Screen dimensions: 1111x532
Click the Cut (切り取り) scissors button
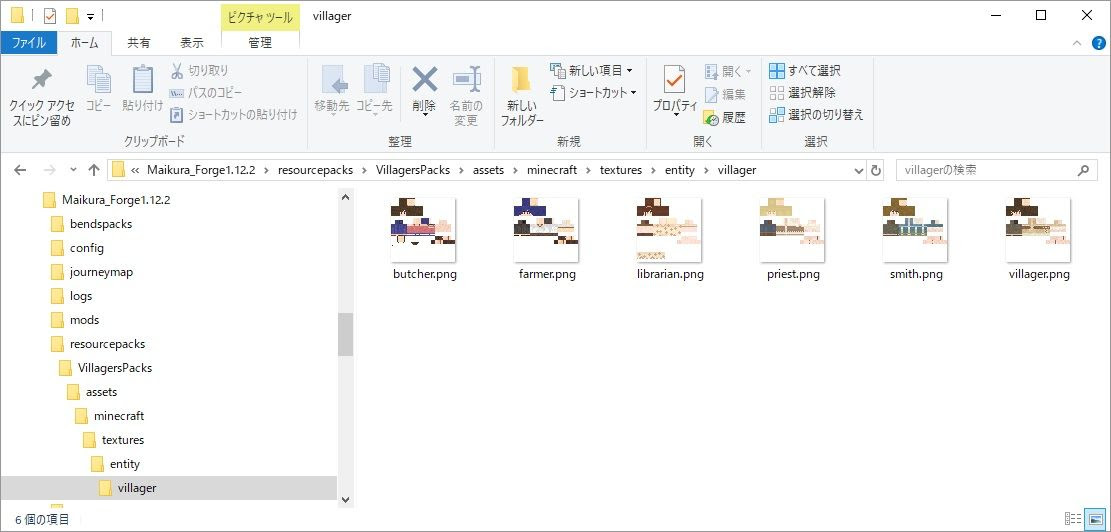199,70
